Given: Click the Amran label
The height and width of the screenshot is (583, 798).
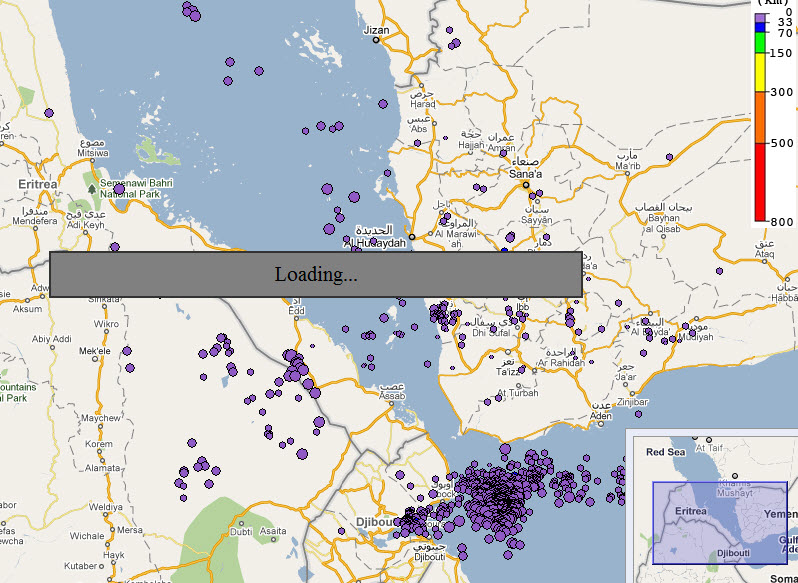Looking at the screenshot, I should click(x=501, y=148).
